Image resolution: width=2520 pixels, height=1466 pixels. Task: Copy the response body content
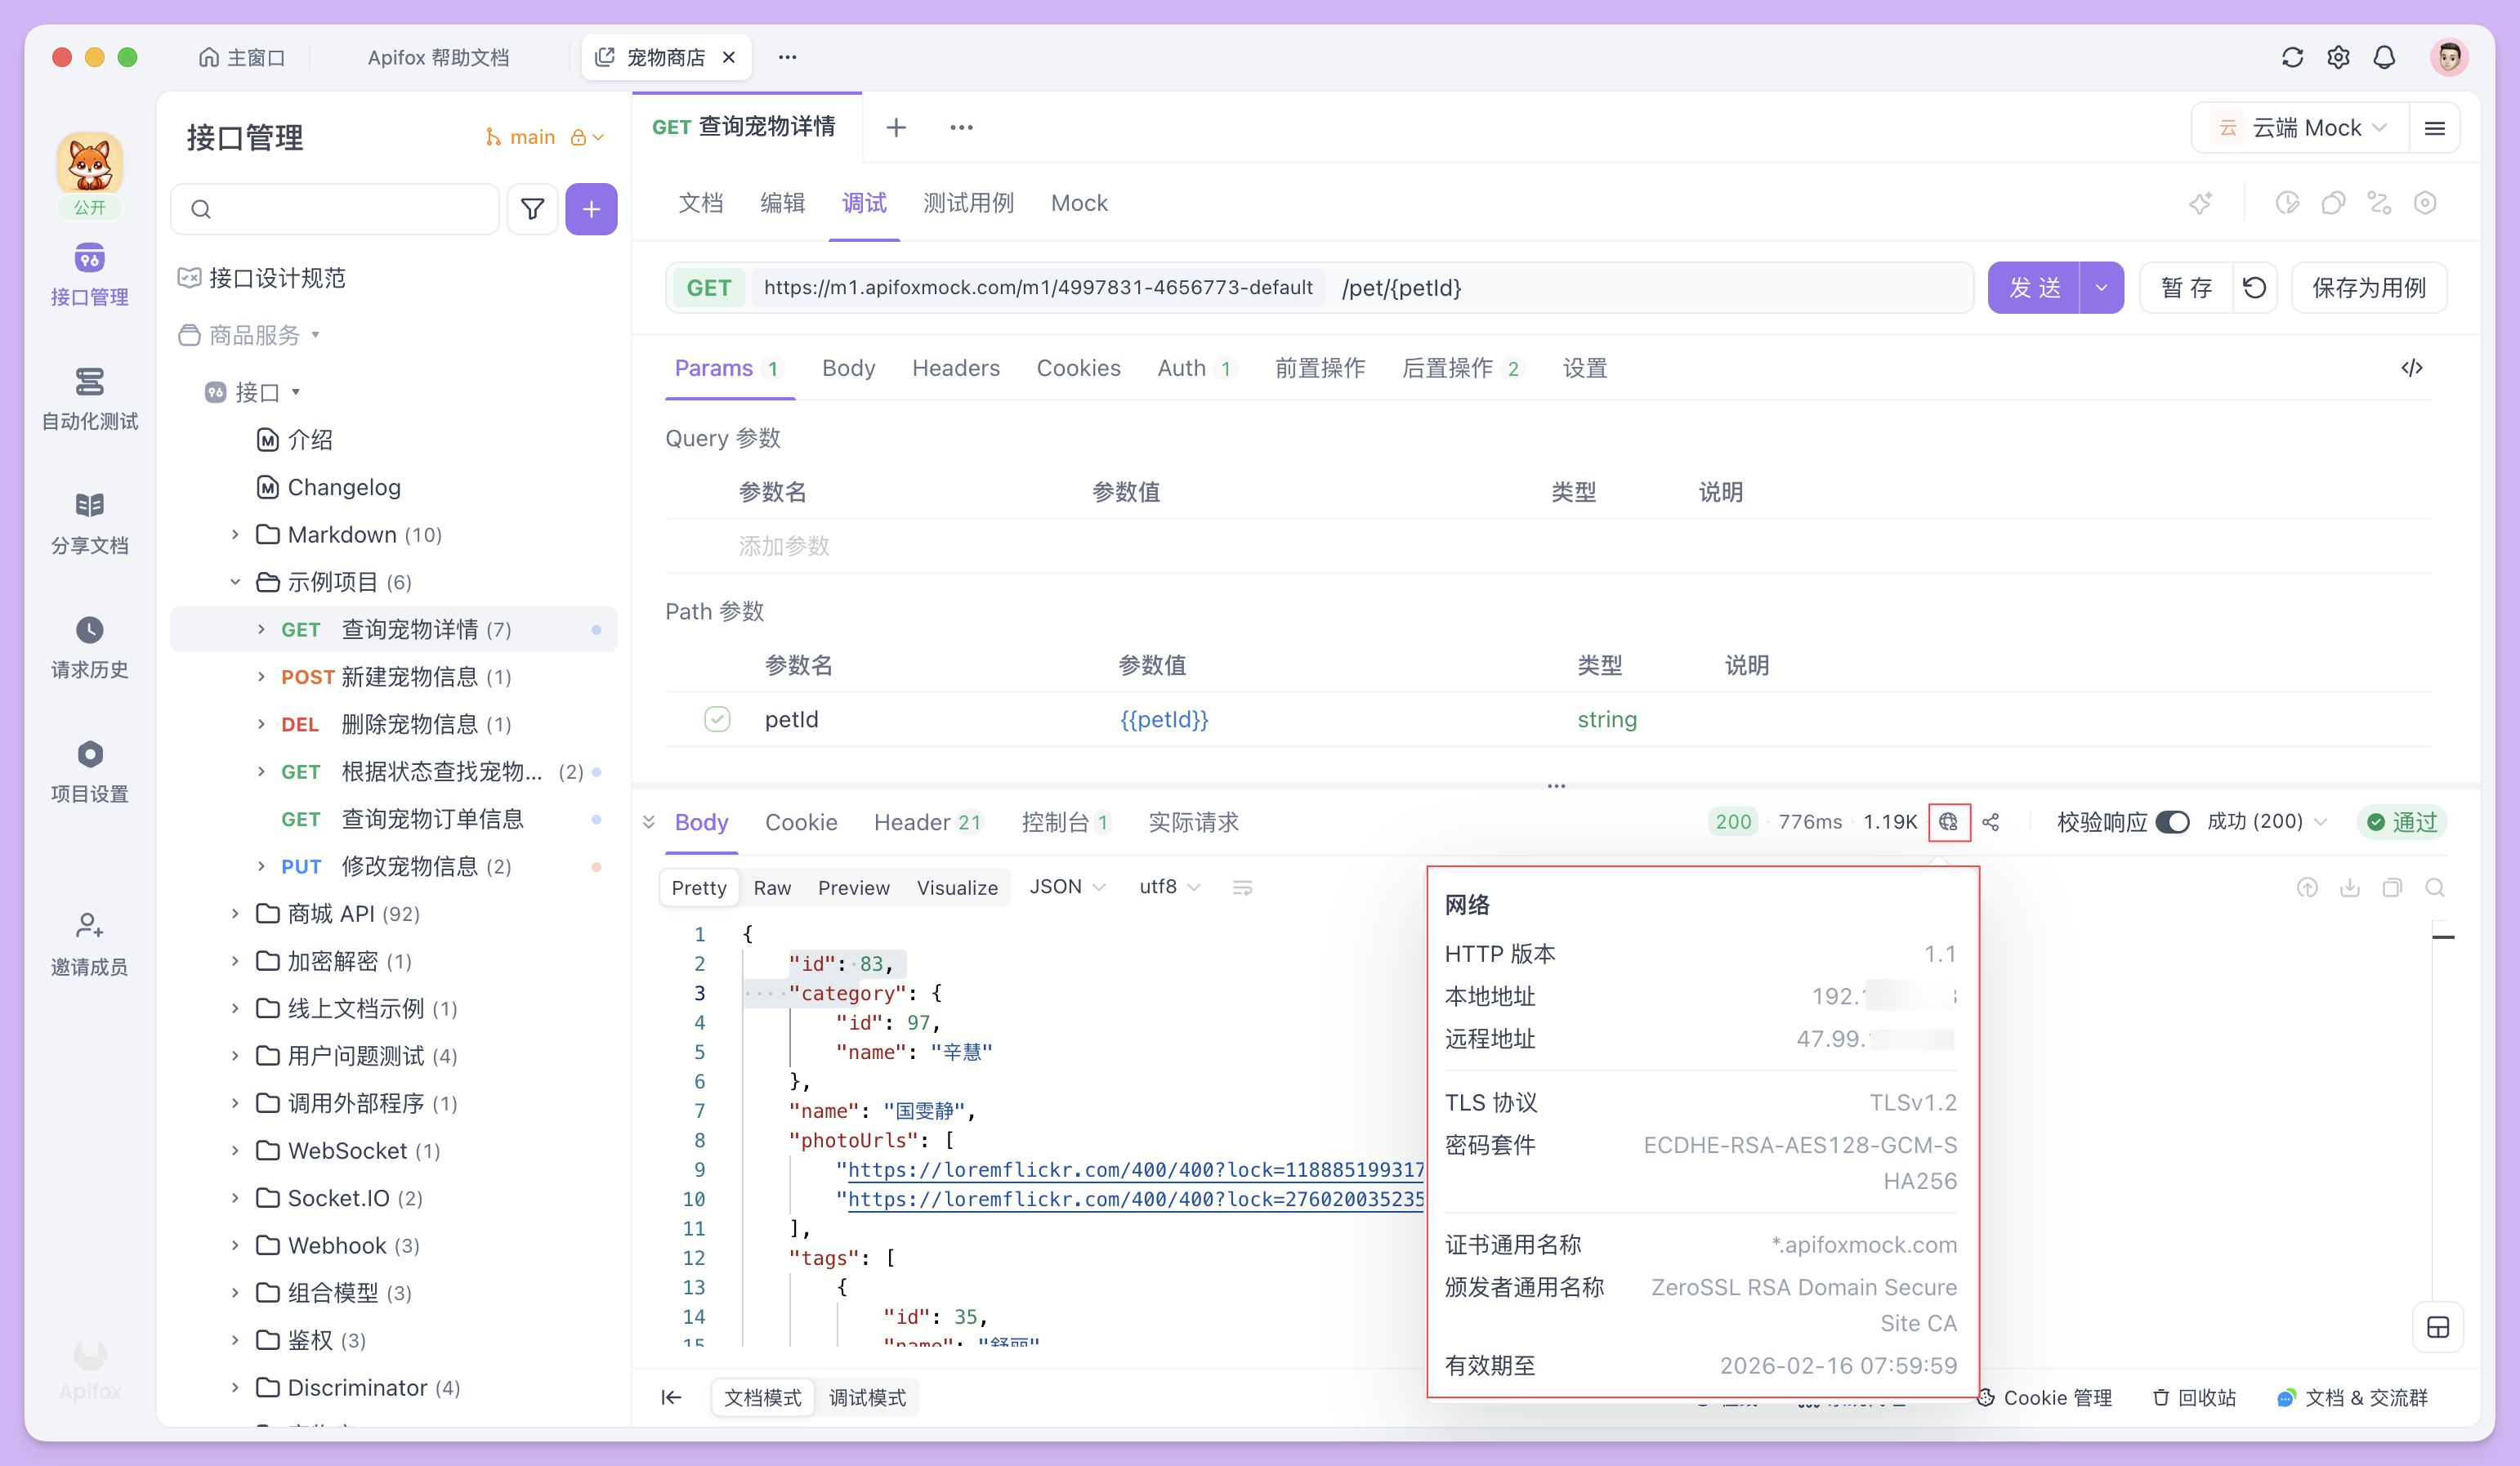pyautogui.click(x=2393, y=887)
